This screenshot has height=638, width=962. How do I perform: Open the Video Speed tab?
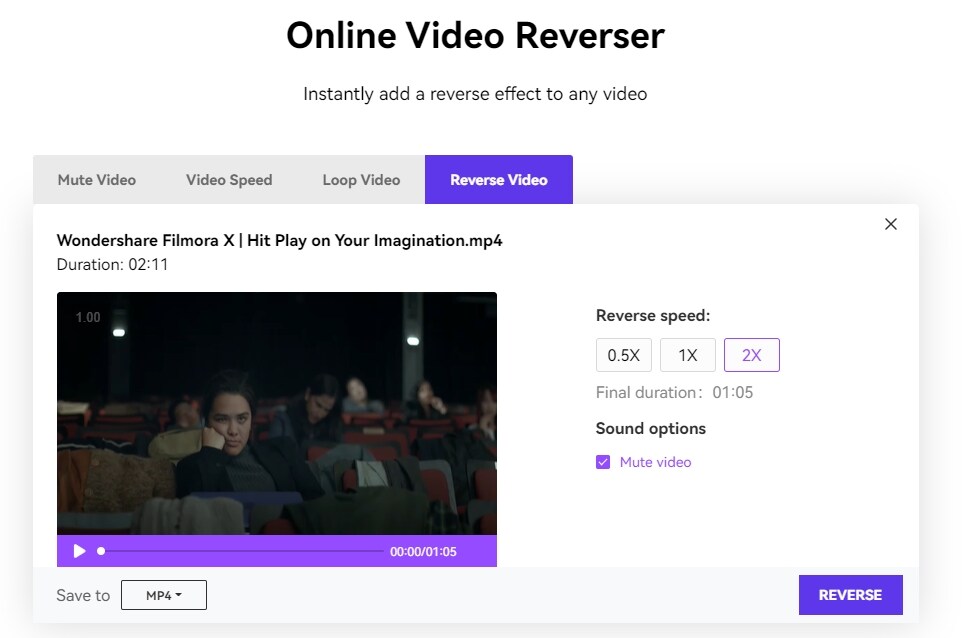(x=228, y=179)
